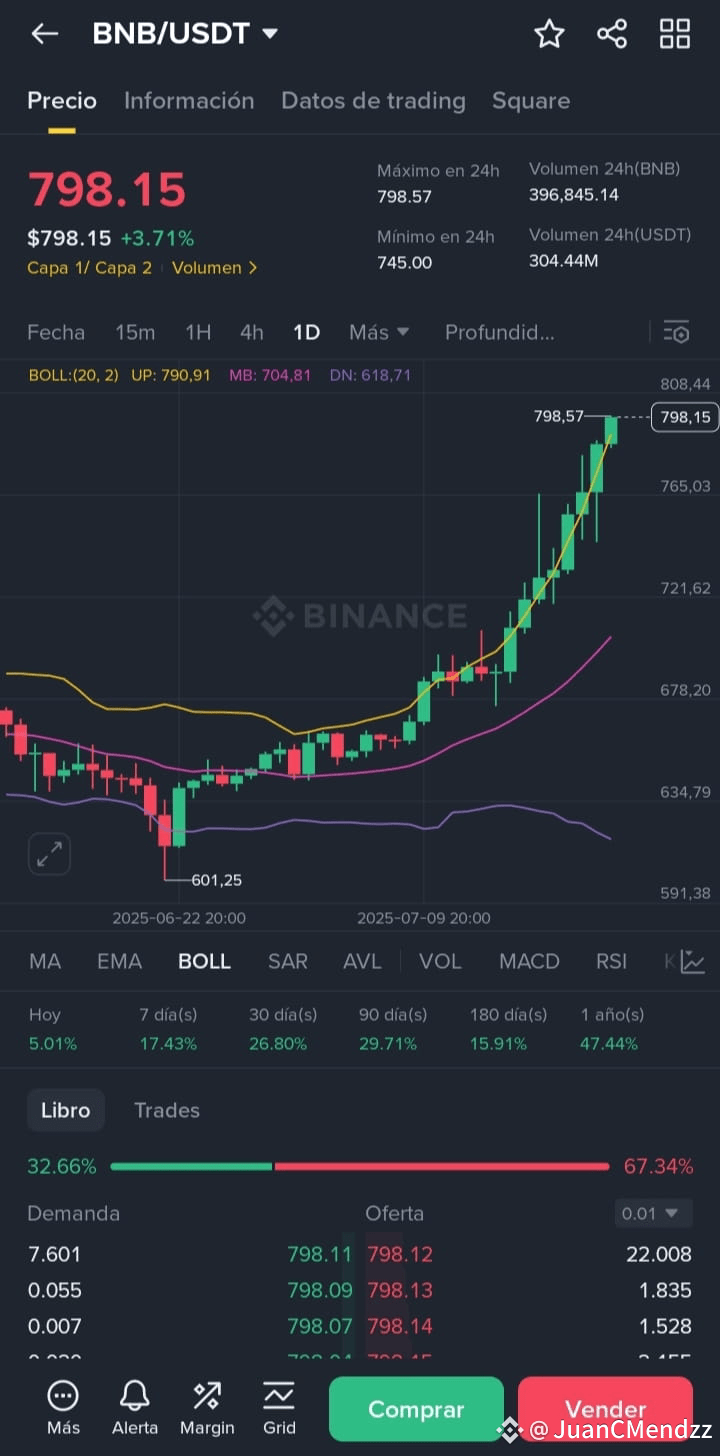
Task: Tap the back arrow icon
Action: [44, 34]
